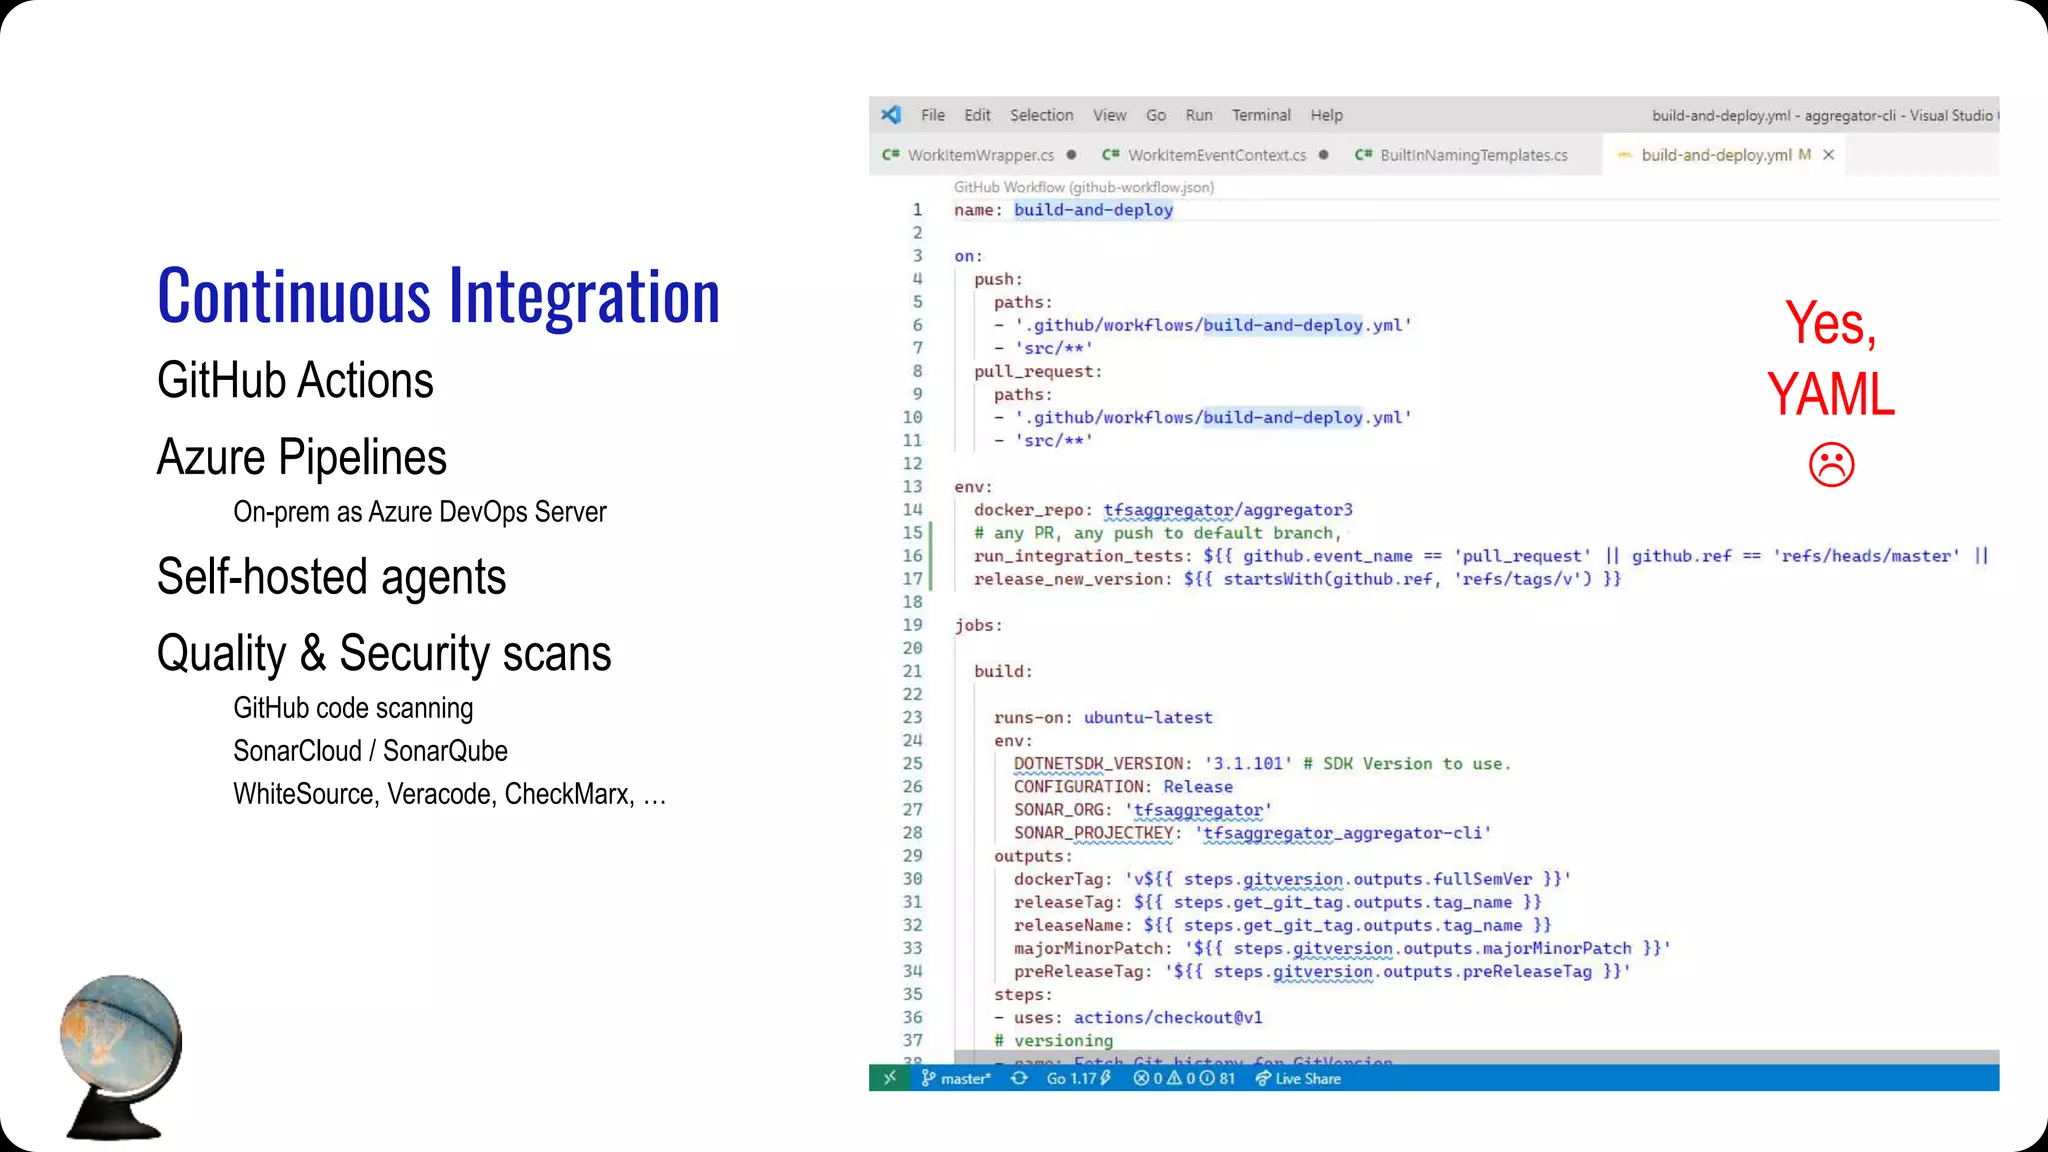Click the 'Quality & Security scans' bullet
The width and height of the screenshot is (2048, 1152).
(x=384, y=653)
